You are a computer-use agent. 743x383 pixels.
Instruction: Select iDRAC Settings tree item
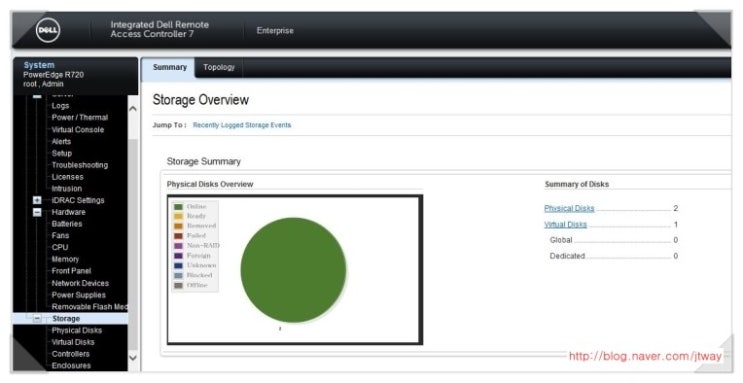(78, 201)
